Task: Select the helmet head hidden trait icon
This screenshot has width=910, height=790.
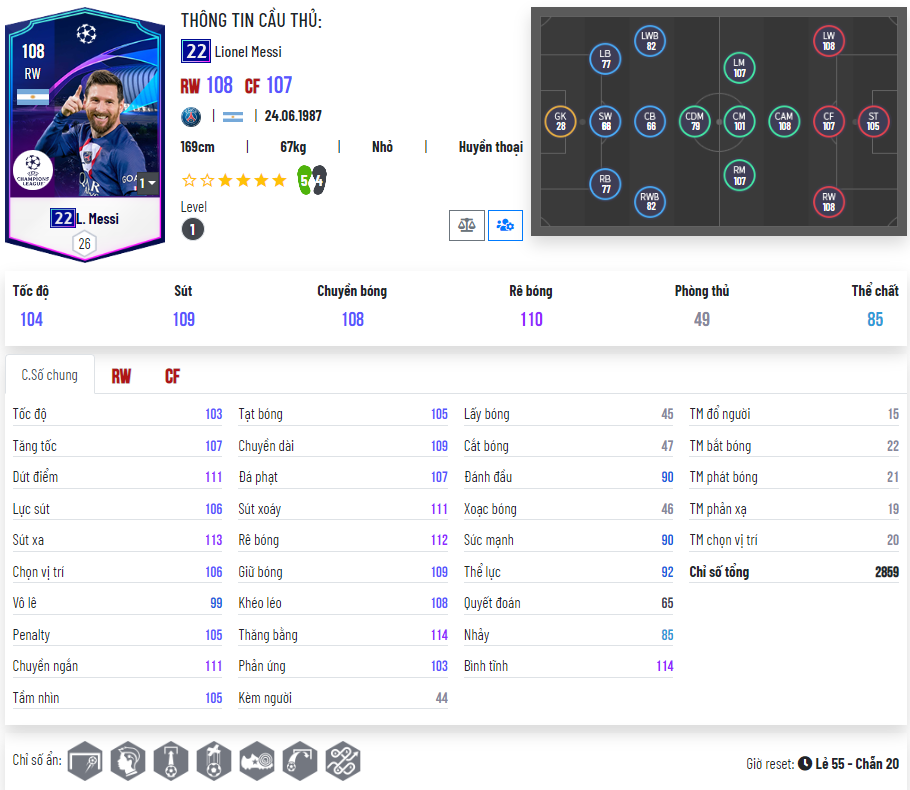Action: click(128, 760)
